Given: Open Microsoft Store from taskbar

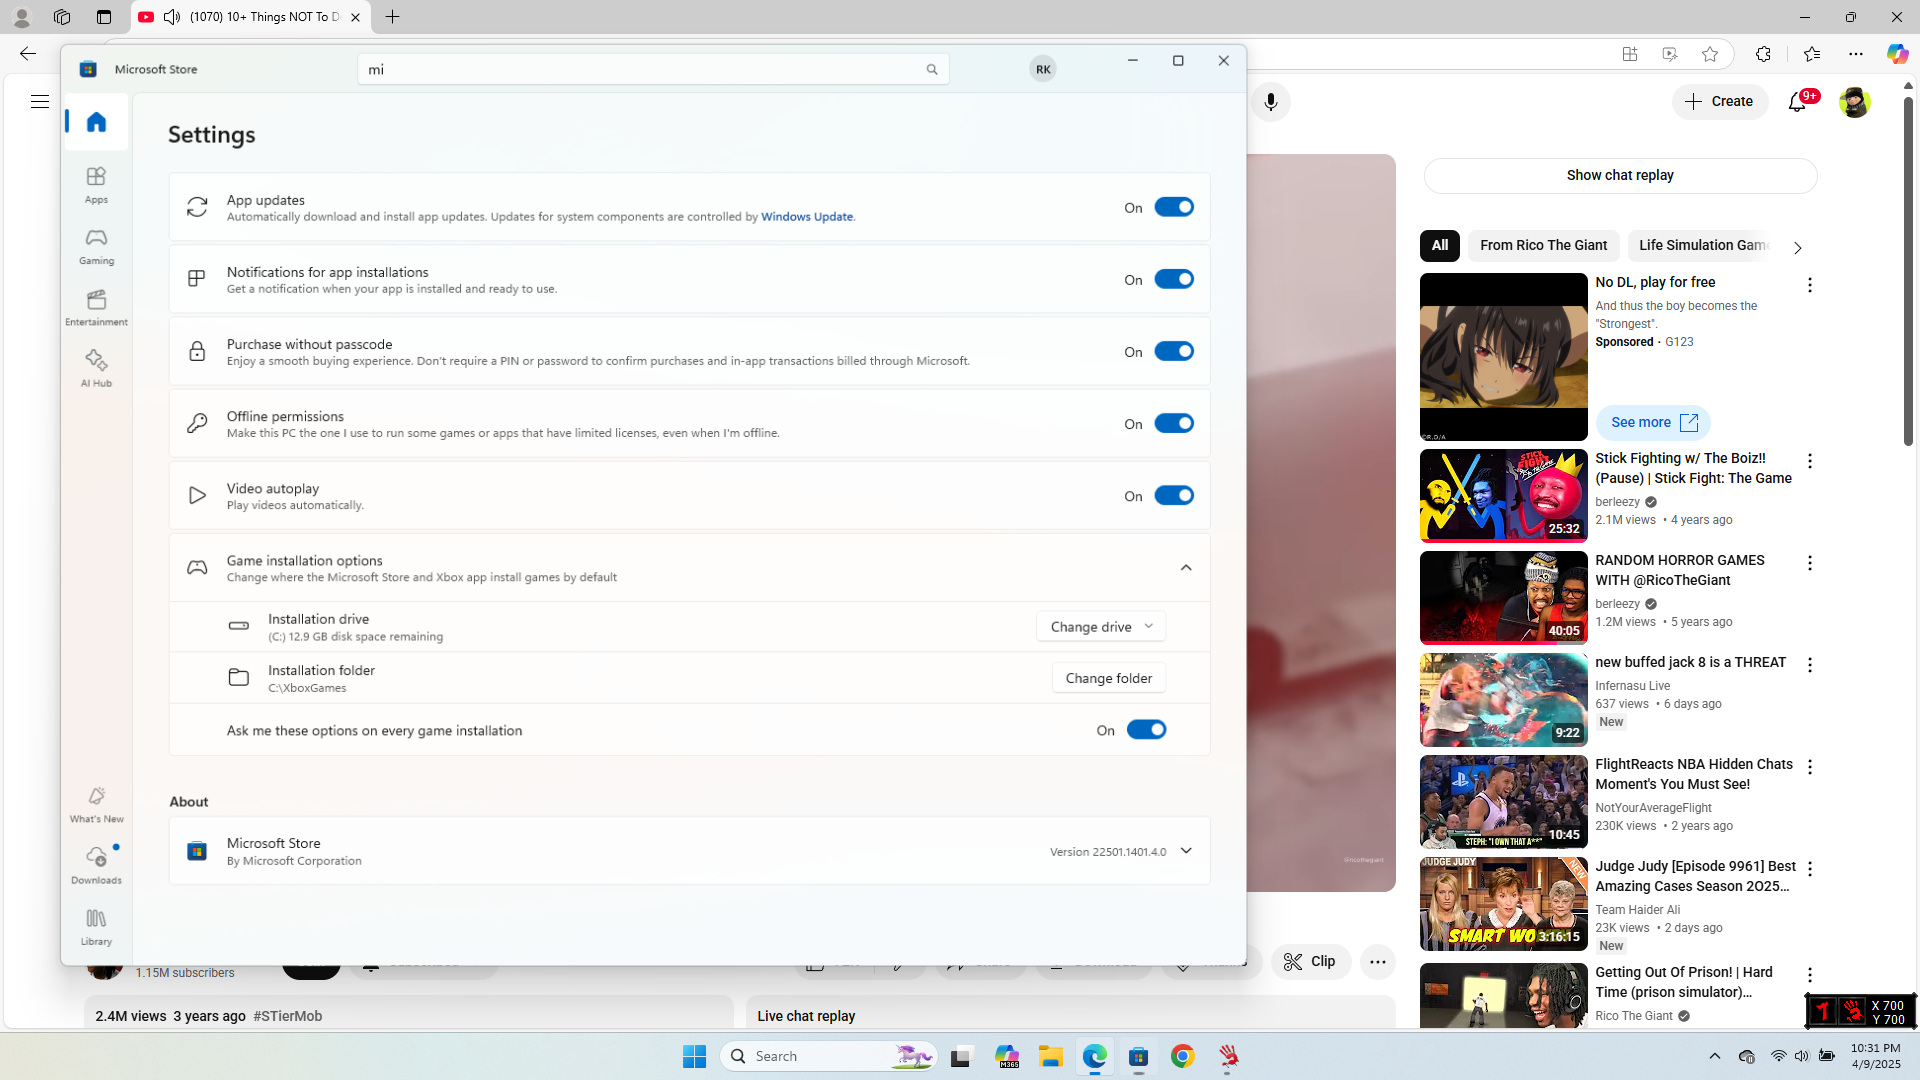Looking at the screenshot, I should point(1139,1056).
